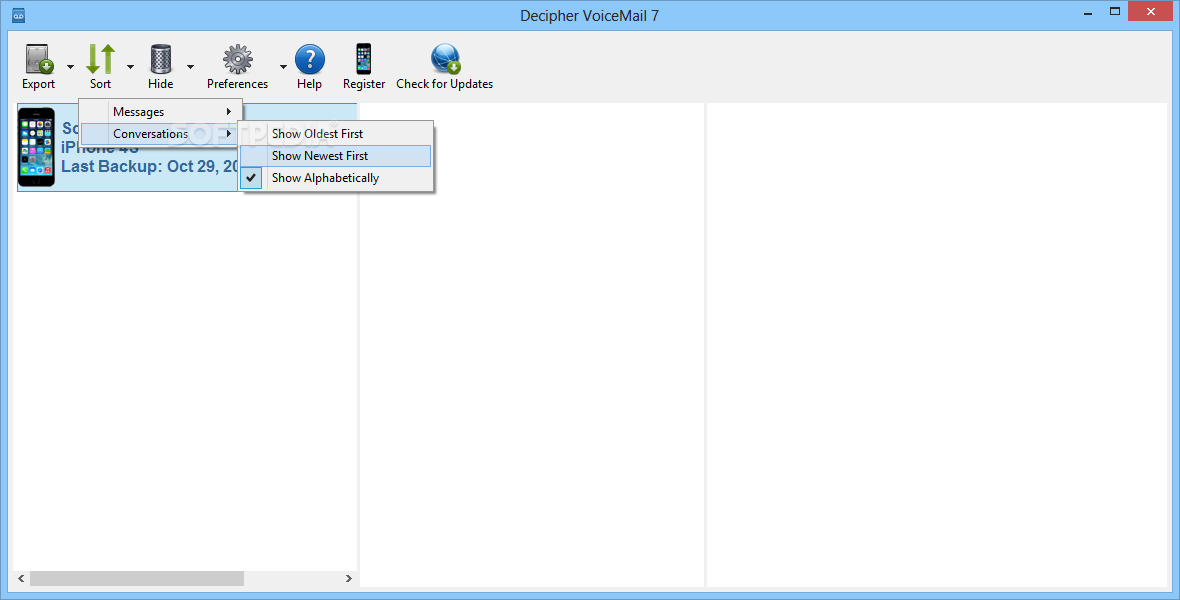The image size is (1180, 600).
Task: Click the Last Backup date text
Action: click(150, 166)
